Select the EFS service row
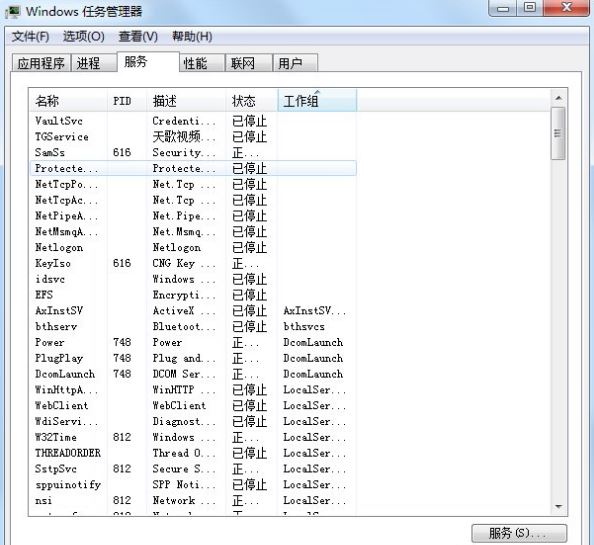 point(193,295)
